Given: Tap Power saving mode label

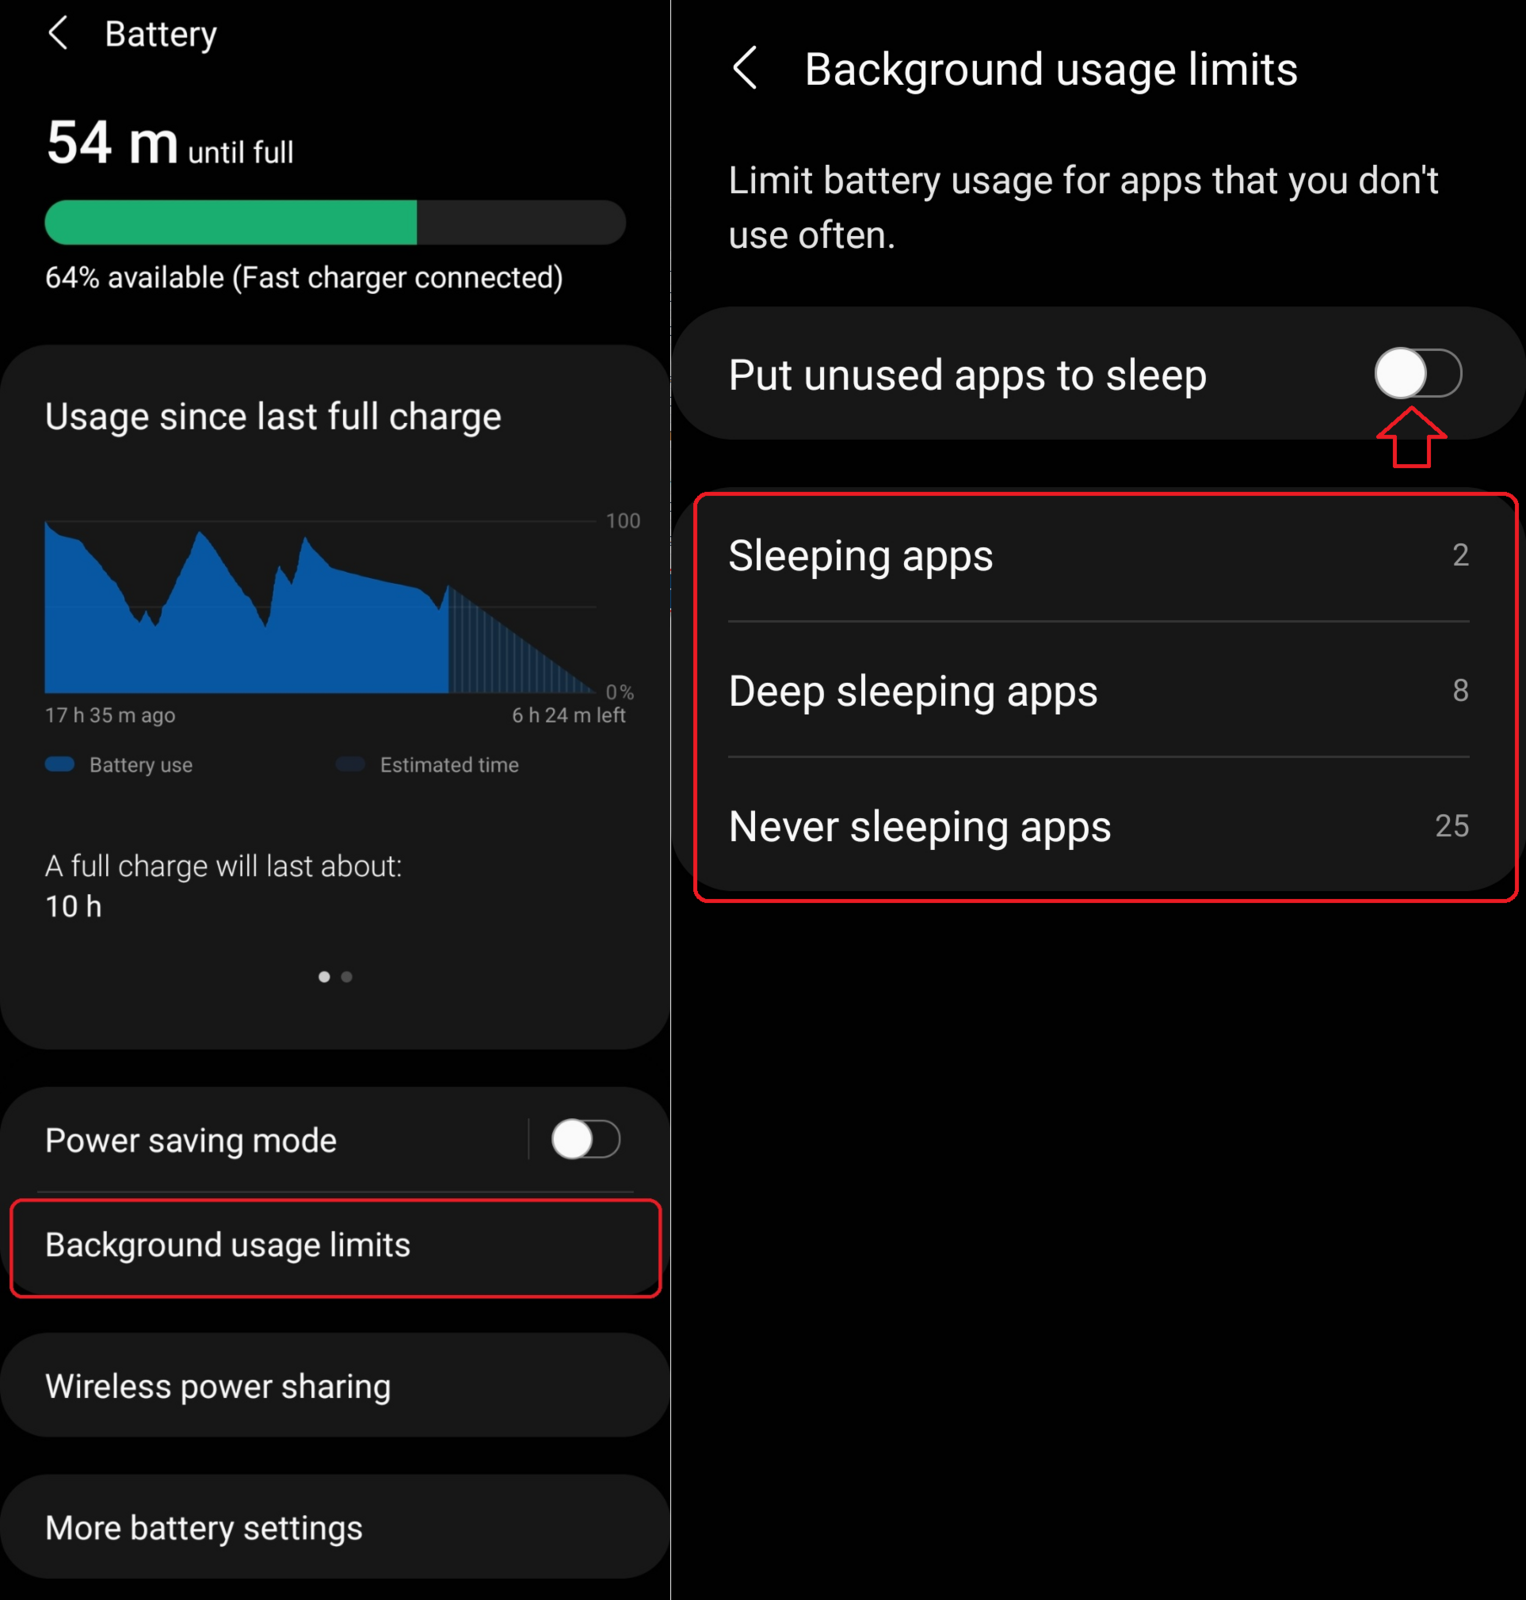Looking at the screenshot, I should pos(191,1140).
